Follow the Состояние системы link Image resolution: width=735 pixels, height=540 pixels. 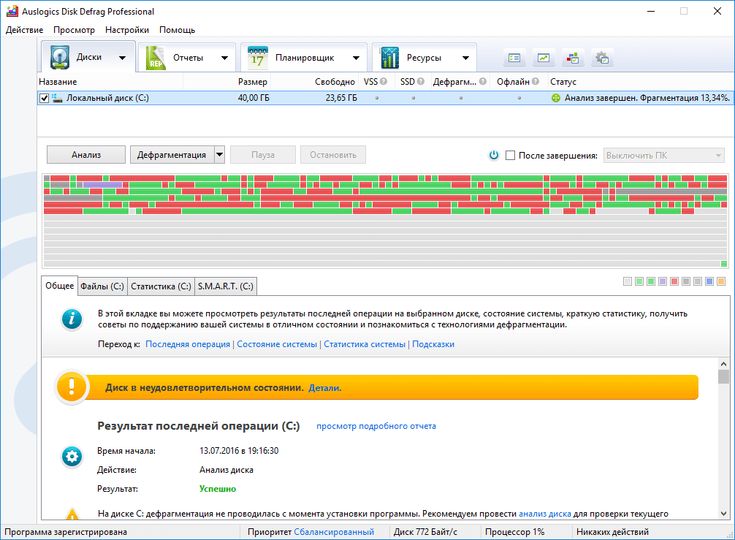tap(277, 344)
